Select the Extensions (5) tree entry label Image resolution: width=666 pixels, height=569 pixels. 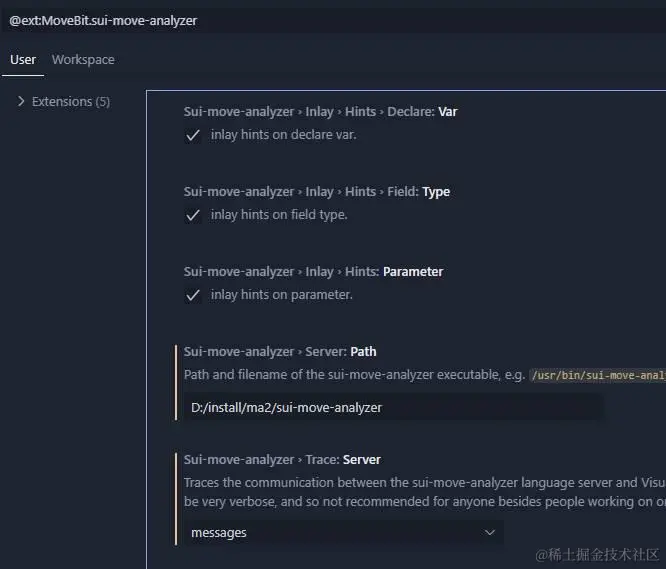pyautogui.click(x=71, y=102)
